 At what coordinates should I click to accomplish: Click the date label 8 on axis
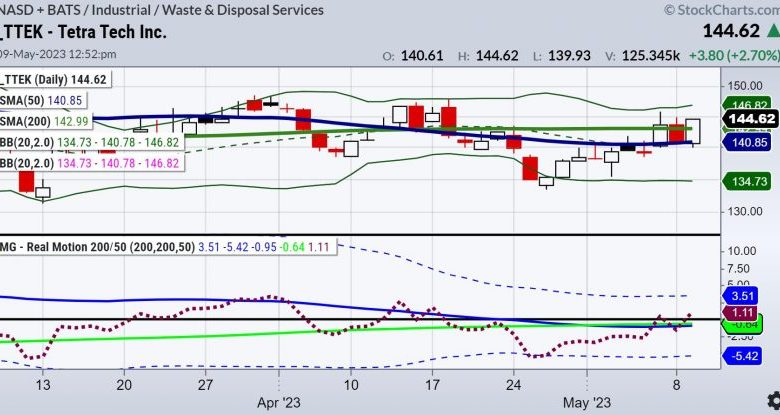(x=677, y=385)
